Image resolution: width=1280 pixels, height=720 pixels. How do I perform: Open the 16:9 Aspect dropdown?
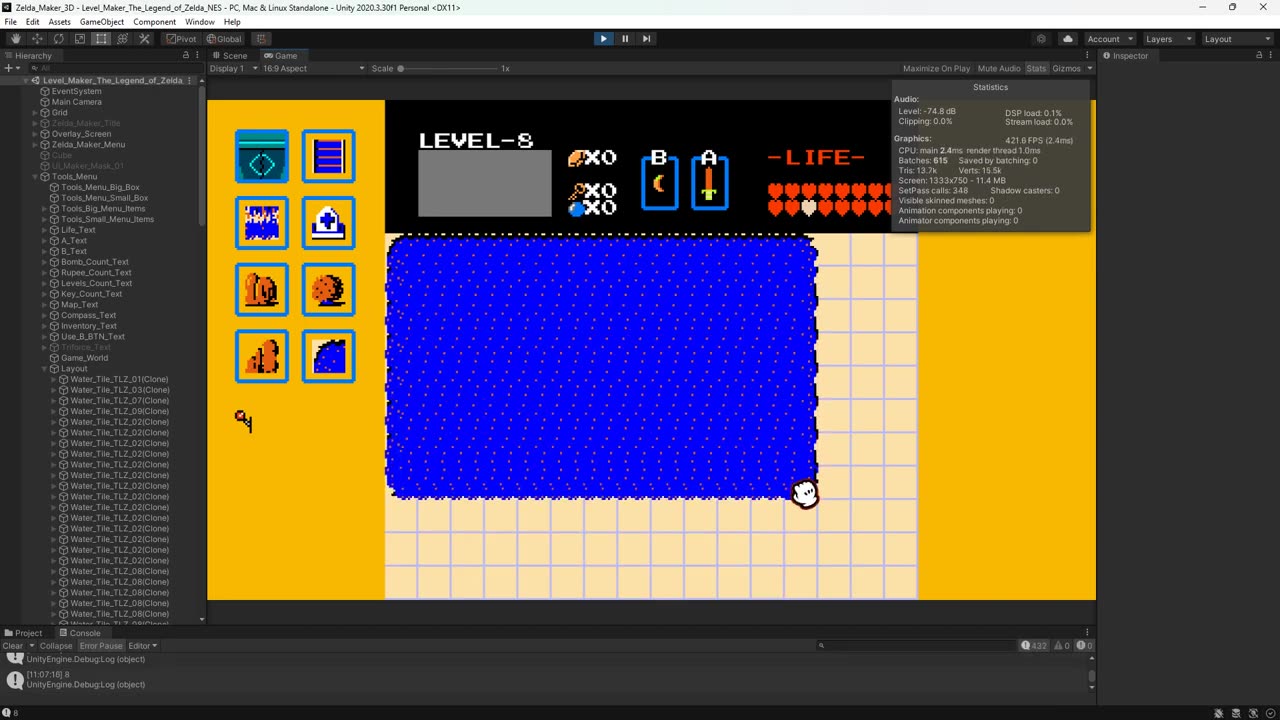point(313,68)
